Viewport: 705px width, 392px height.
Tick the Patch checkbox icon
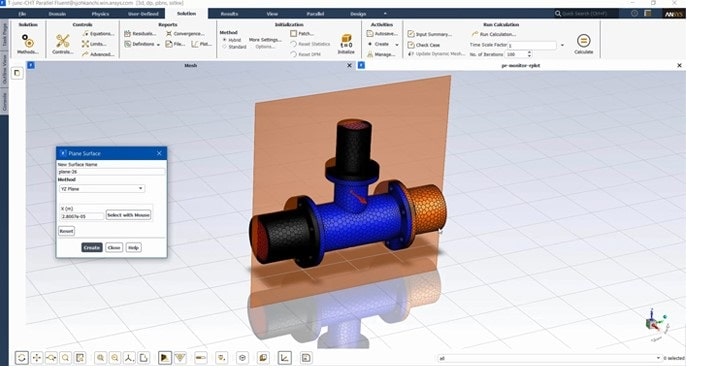(x=294, y=33)
